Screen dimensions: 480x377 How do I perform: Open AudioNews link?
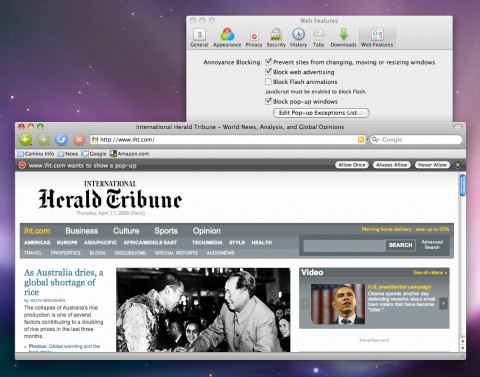pyautogui.click(x=220, y=253)
